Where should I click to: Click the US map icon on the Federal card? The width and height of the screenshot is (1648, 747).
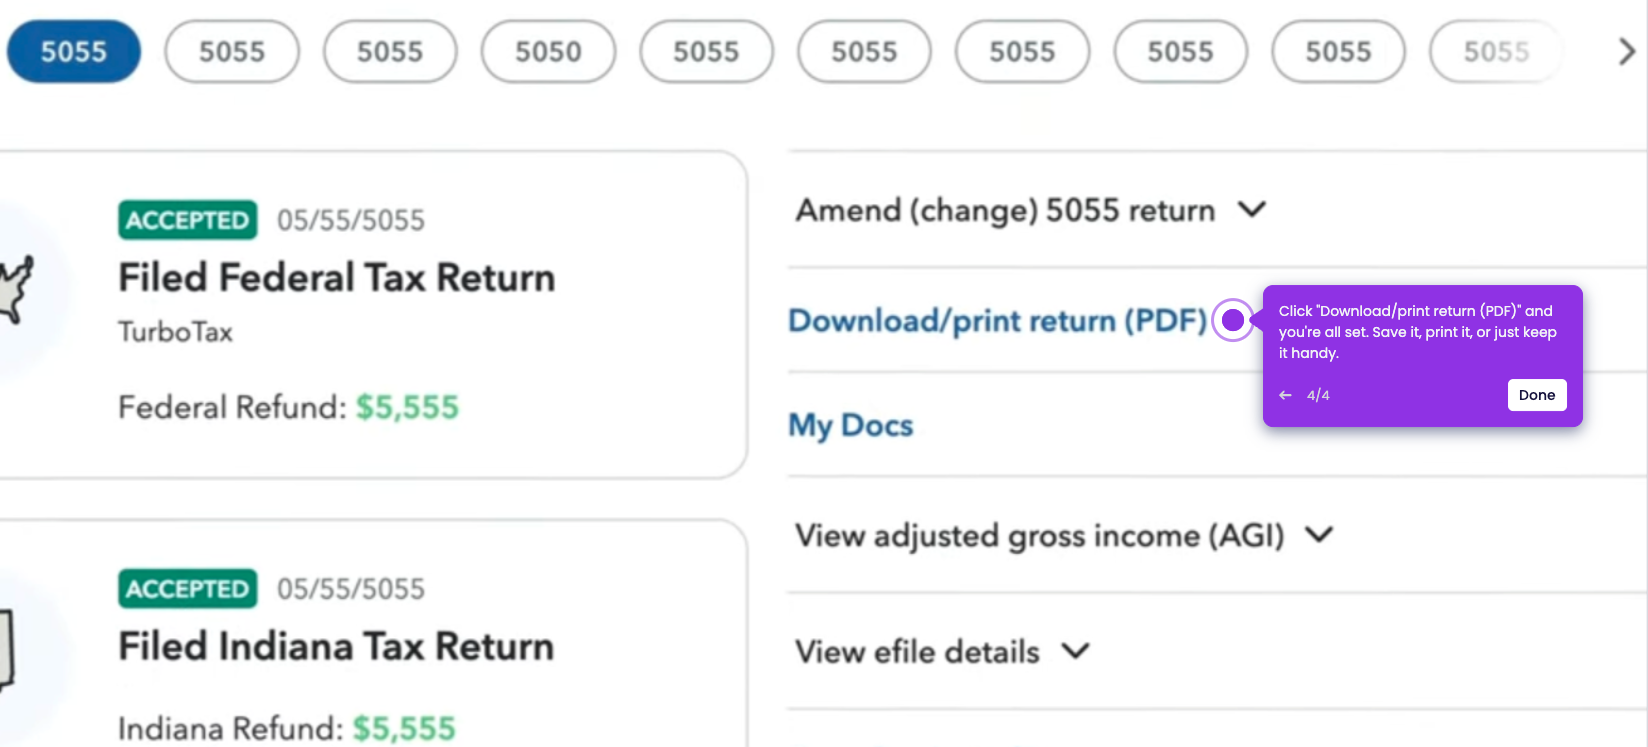coord(17,289)
